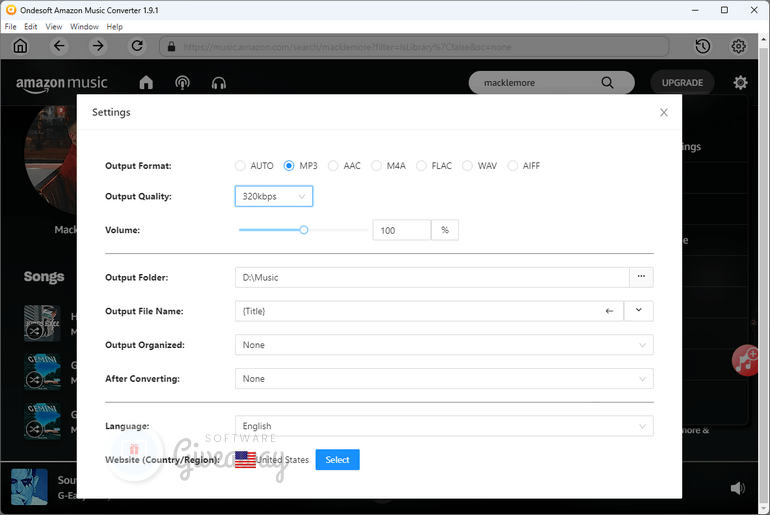Open the Window menu
The width and height of the screenshot is (770, 515).
[x=84, y=27]
